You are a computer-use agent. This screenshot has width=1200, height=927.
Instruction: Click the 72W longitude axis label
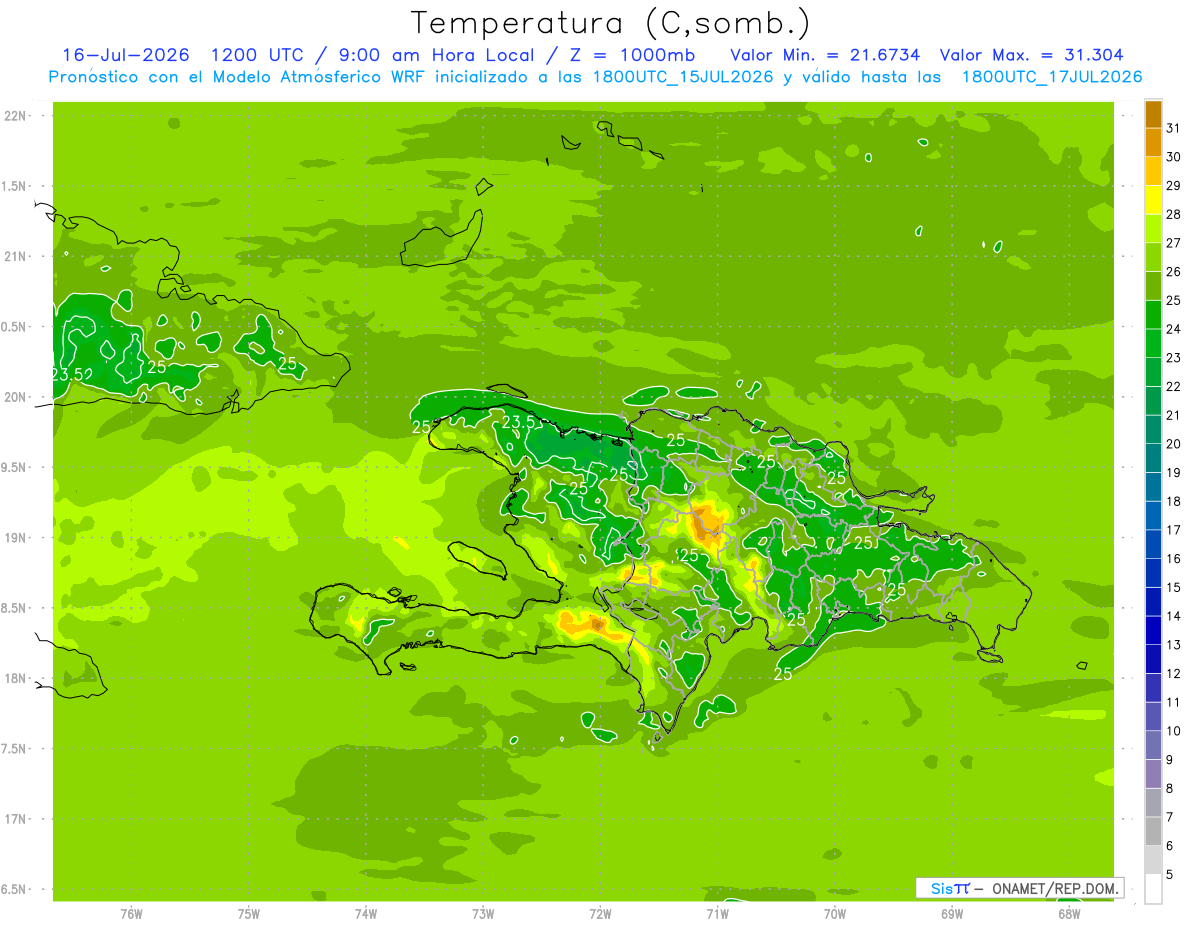(601, 913)
